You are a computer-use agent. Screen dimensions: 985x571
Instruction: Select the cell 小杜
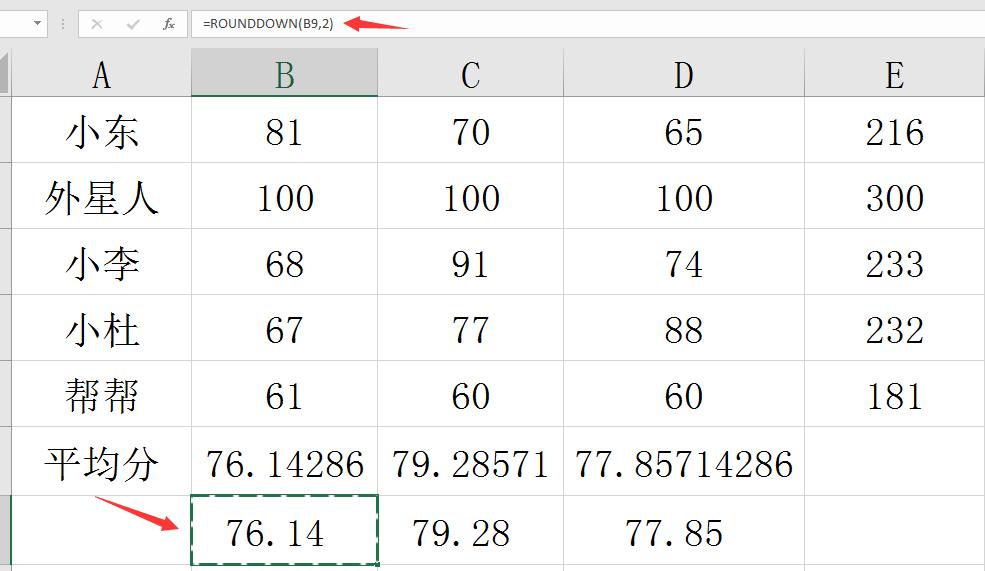click(101, 328)
